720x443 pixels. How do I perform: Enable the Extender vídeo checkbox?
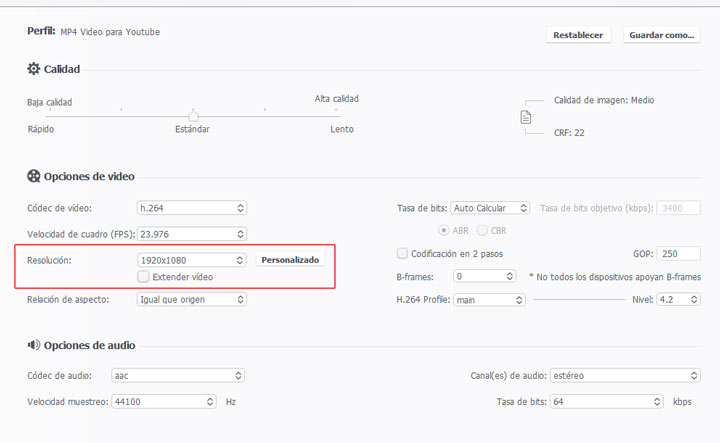[x=145, y=276]
